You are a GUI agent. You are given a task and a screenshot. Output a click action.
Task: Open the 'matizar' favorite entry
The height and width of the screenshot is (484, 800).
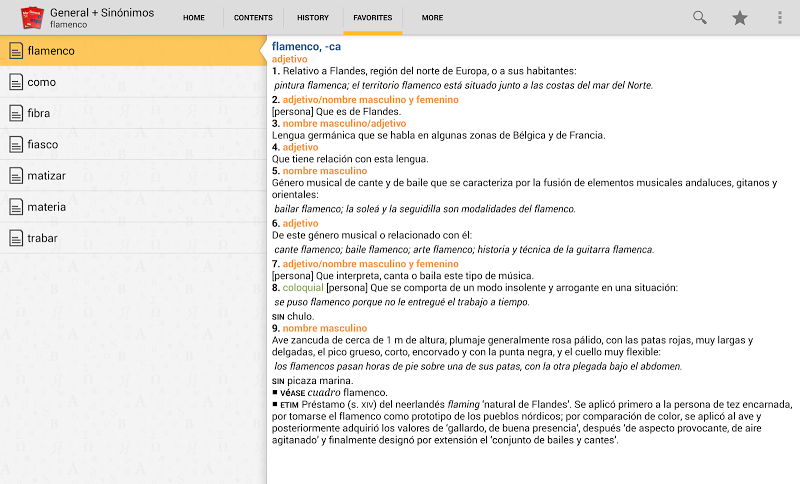[133, 175]
